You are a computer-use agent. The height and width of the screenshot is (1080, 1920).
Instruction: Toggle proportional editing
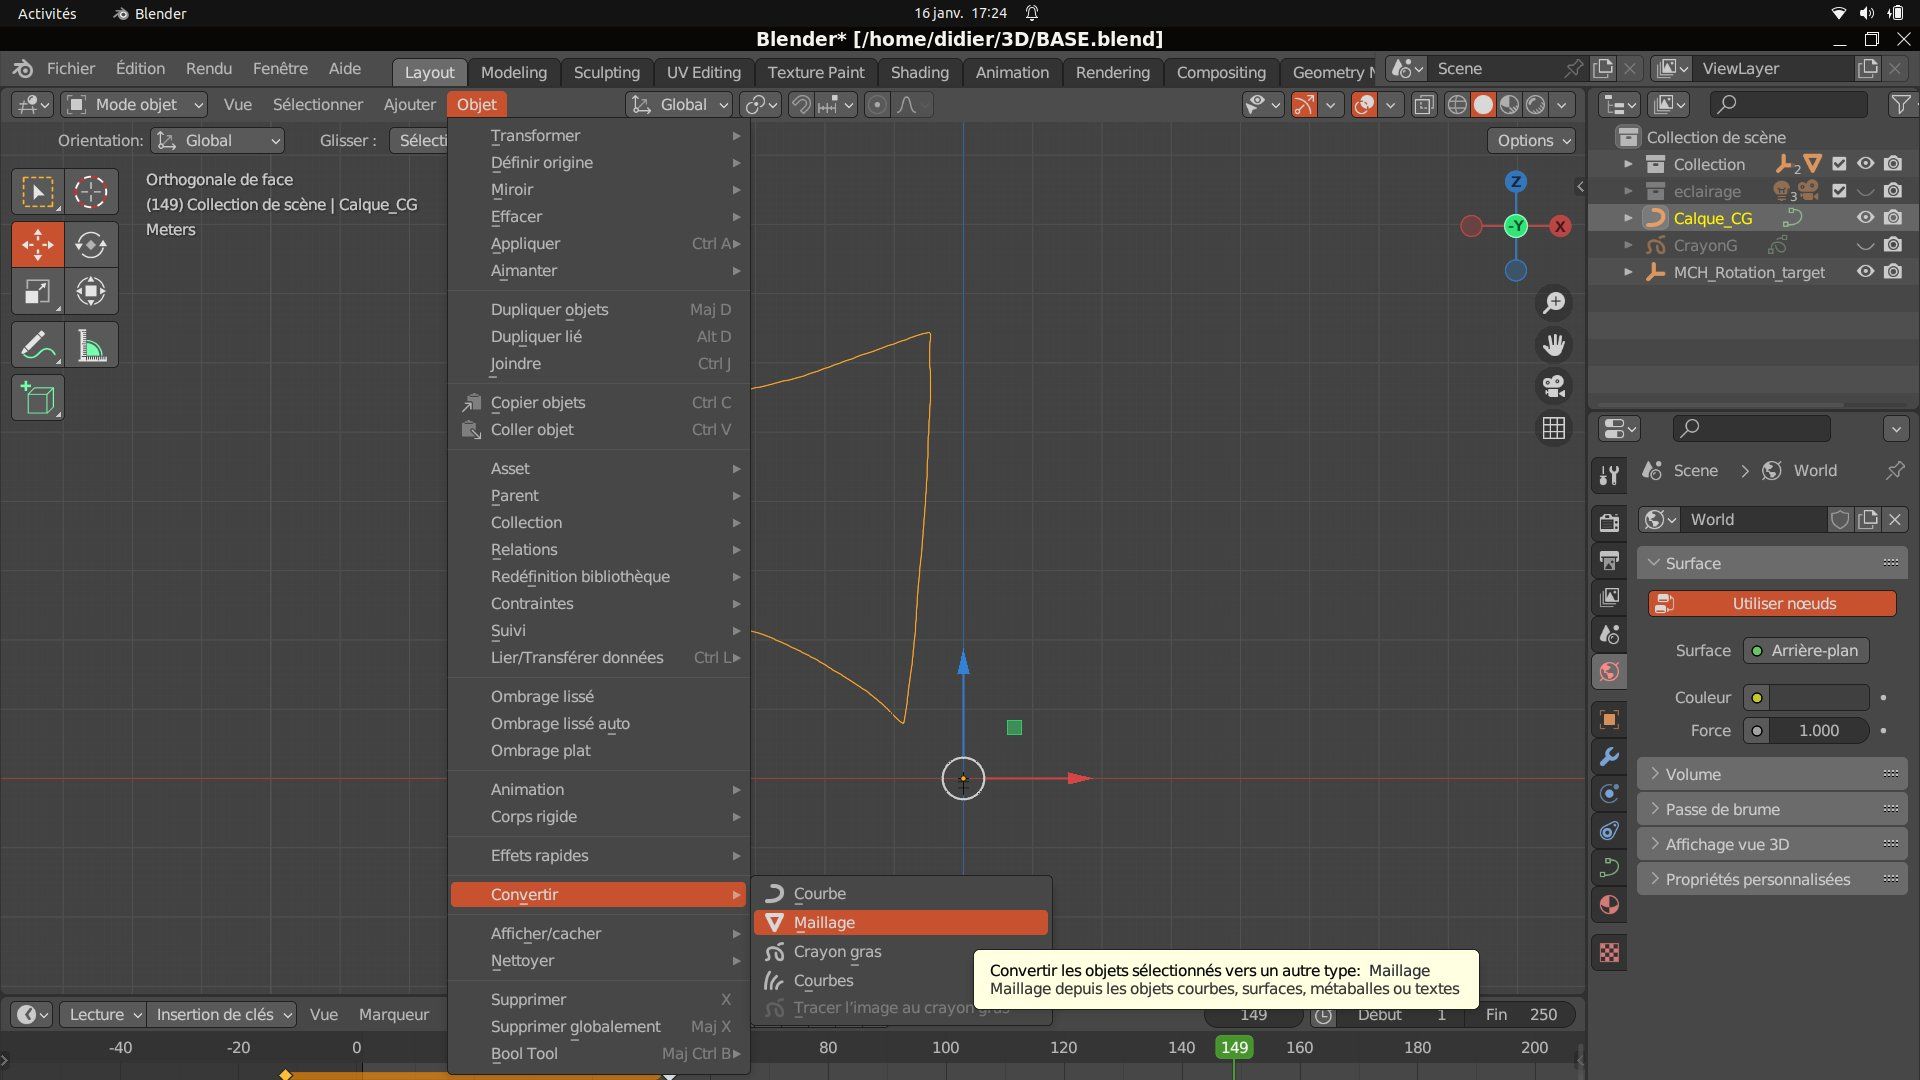[x=877, y=104]
